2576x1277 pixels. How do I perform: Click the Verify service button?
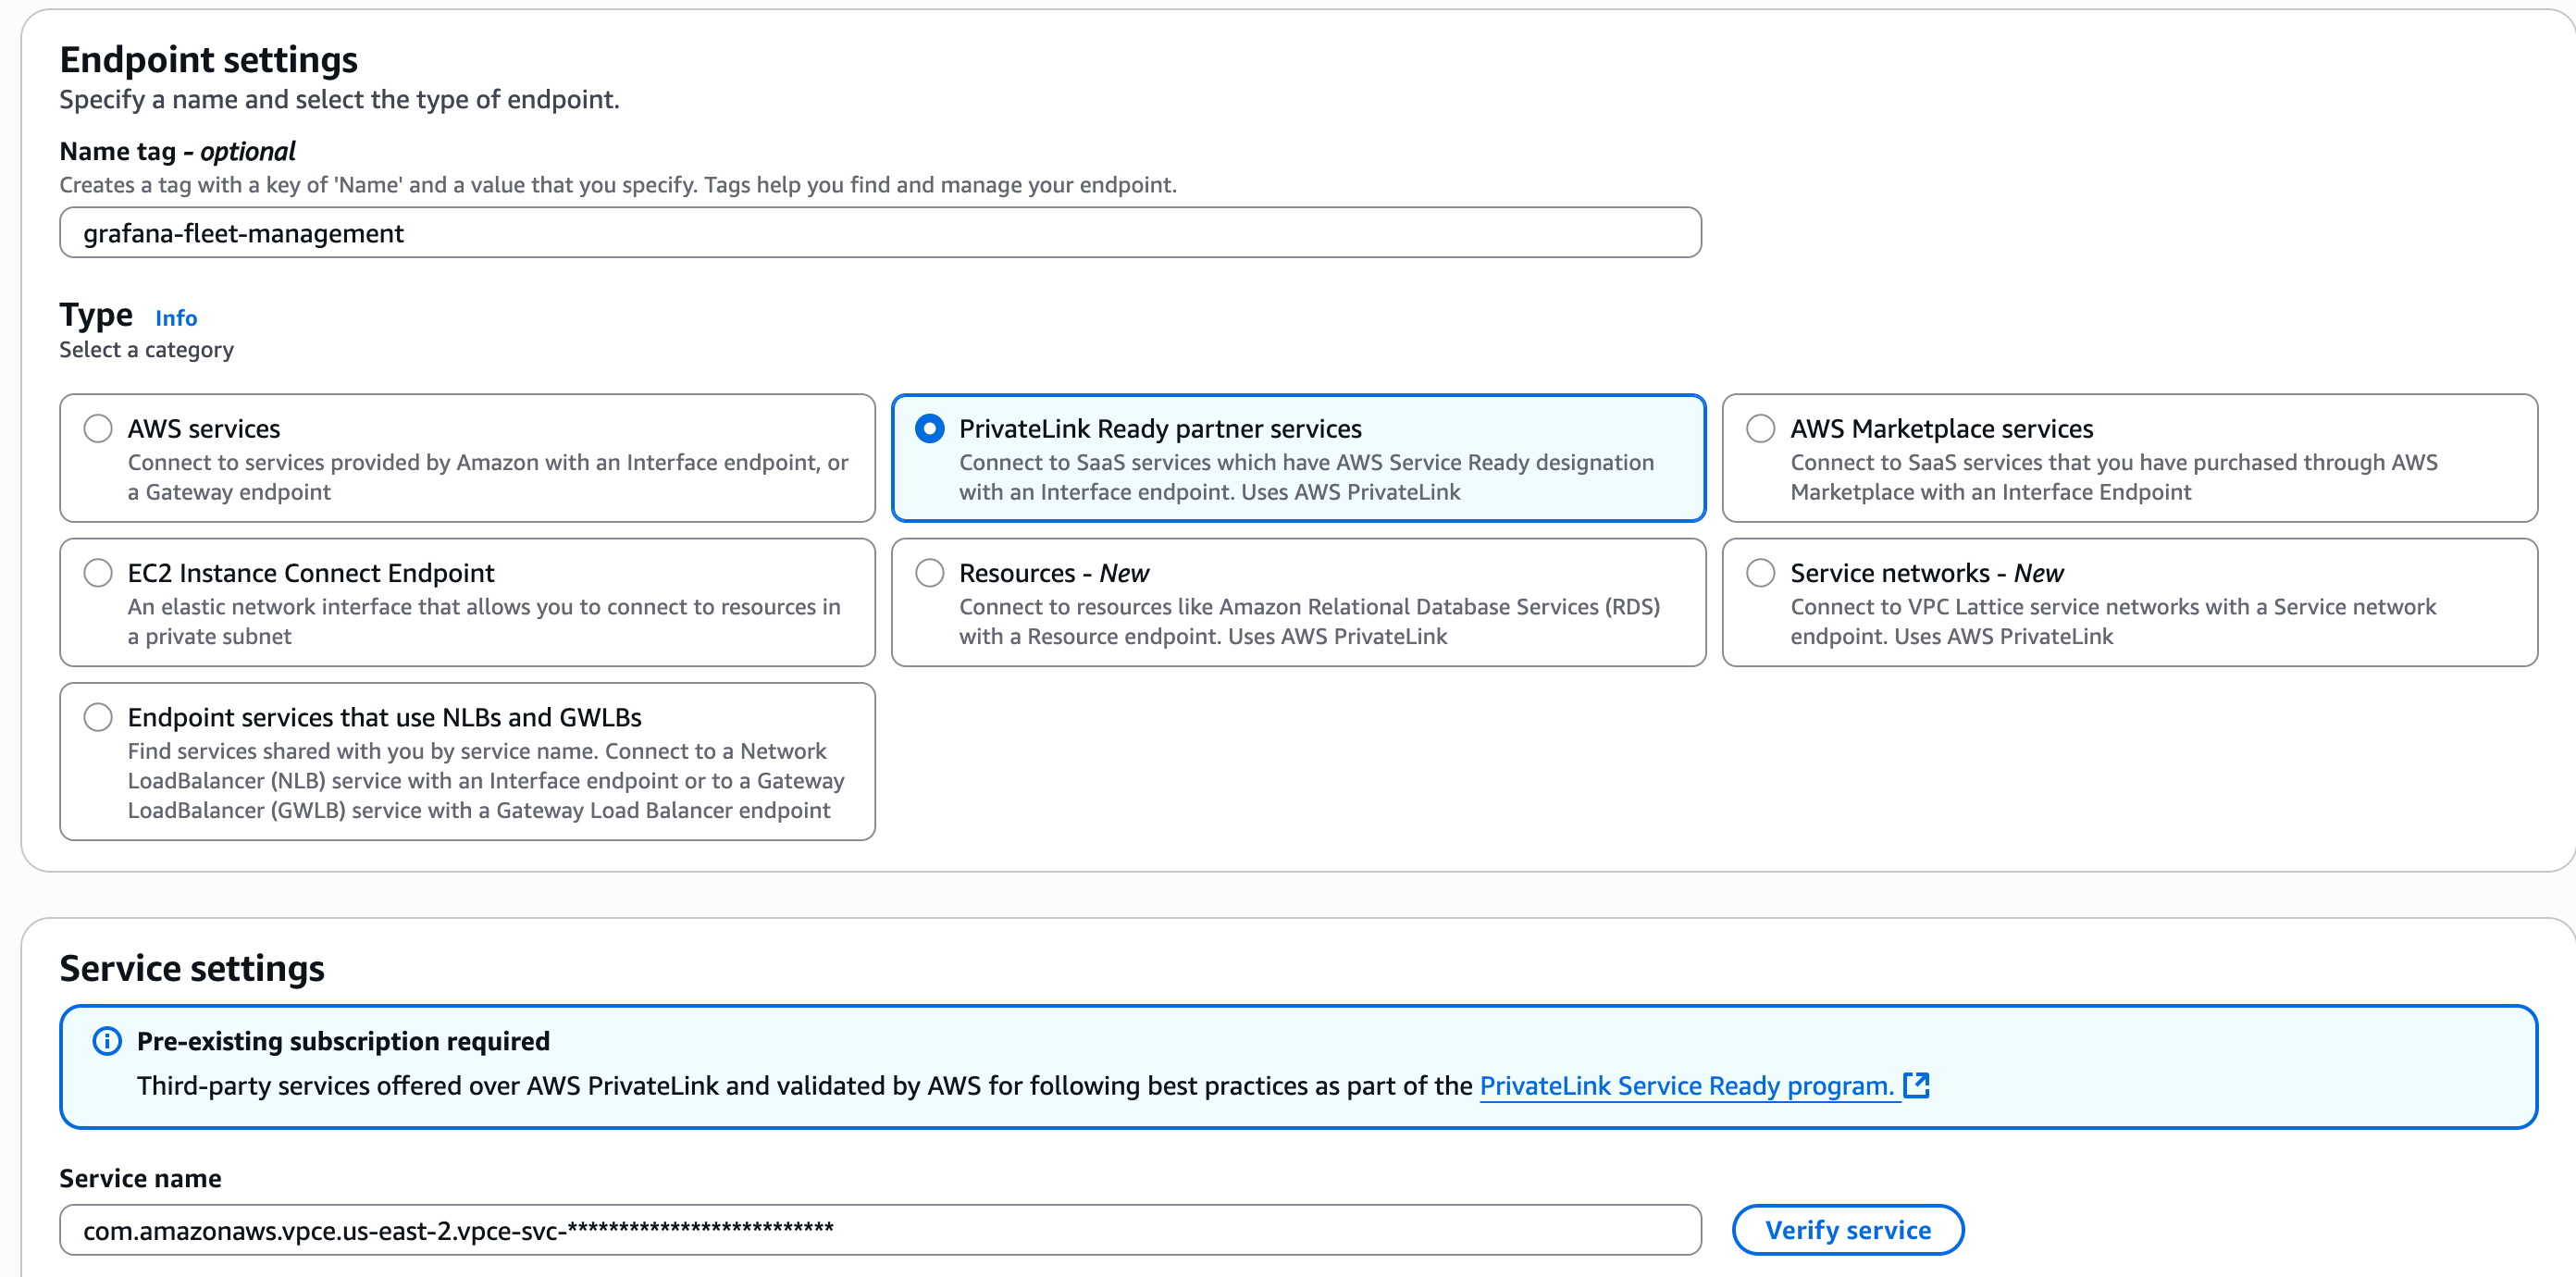pos(1847,1230)
